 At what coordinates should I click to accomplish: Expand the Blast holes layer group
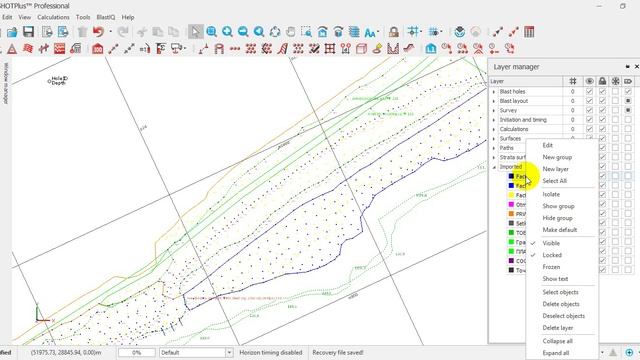pyautogui.click(x=494, y=92)
